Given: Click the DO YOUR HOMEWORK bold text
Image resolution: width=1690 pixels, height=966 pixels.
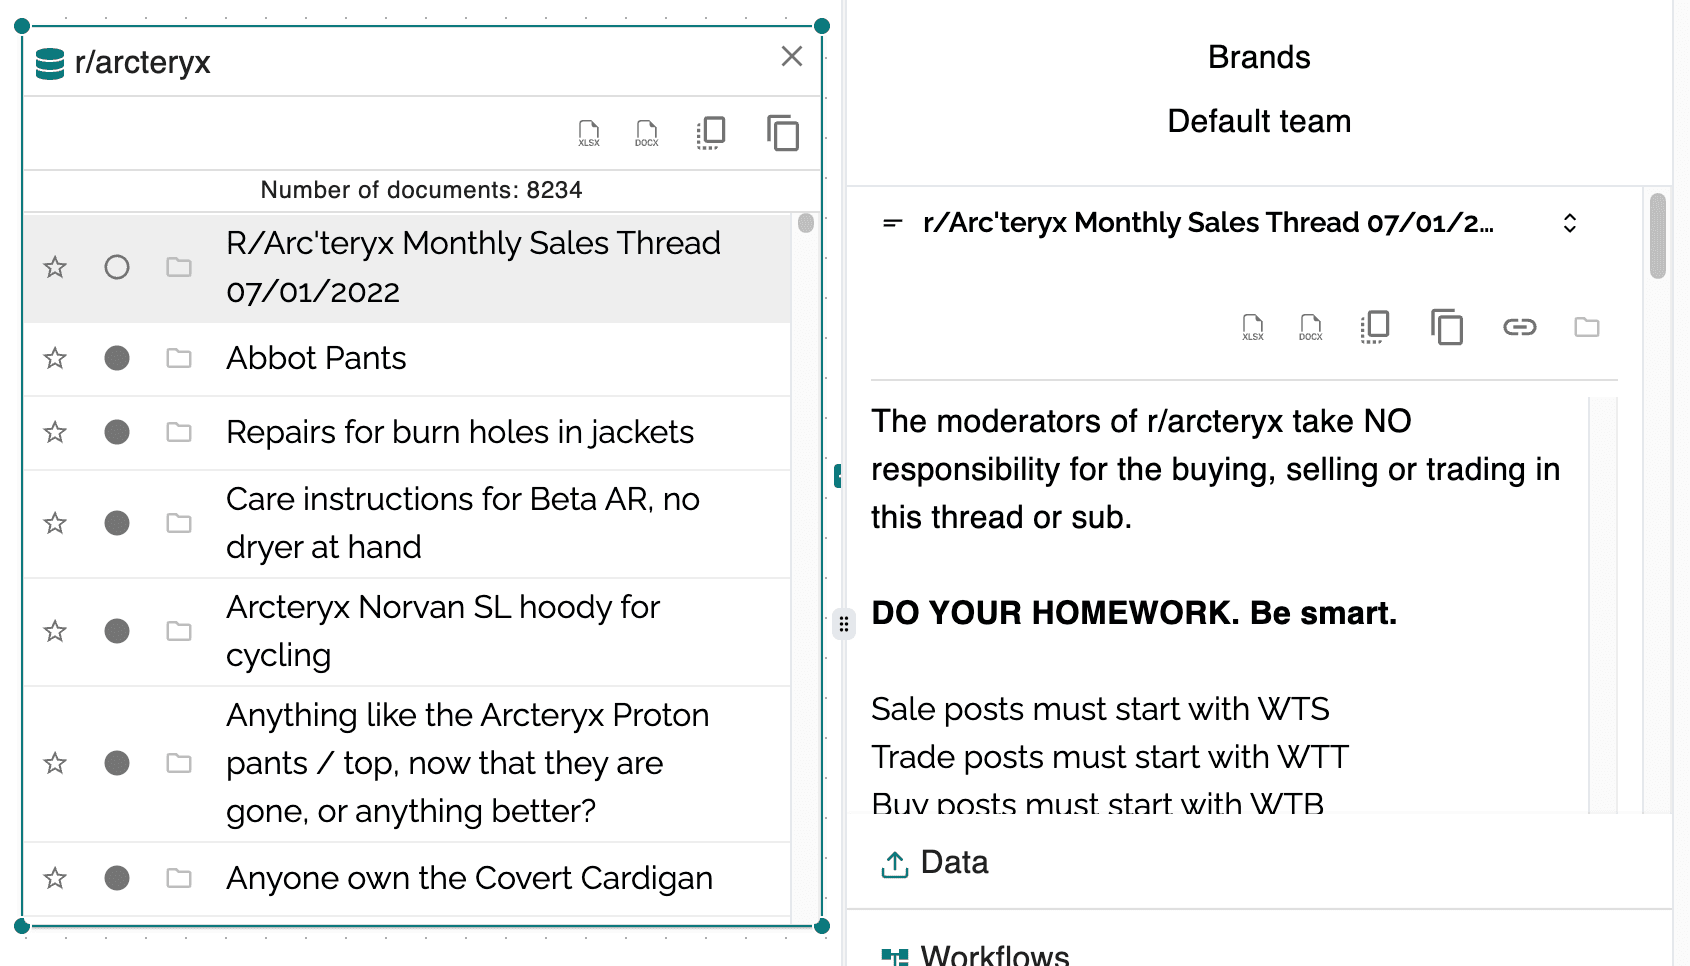Looking at the screenshot, I should pyautogui.click(x=1134, y=613).
